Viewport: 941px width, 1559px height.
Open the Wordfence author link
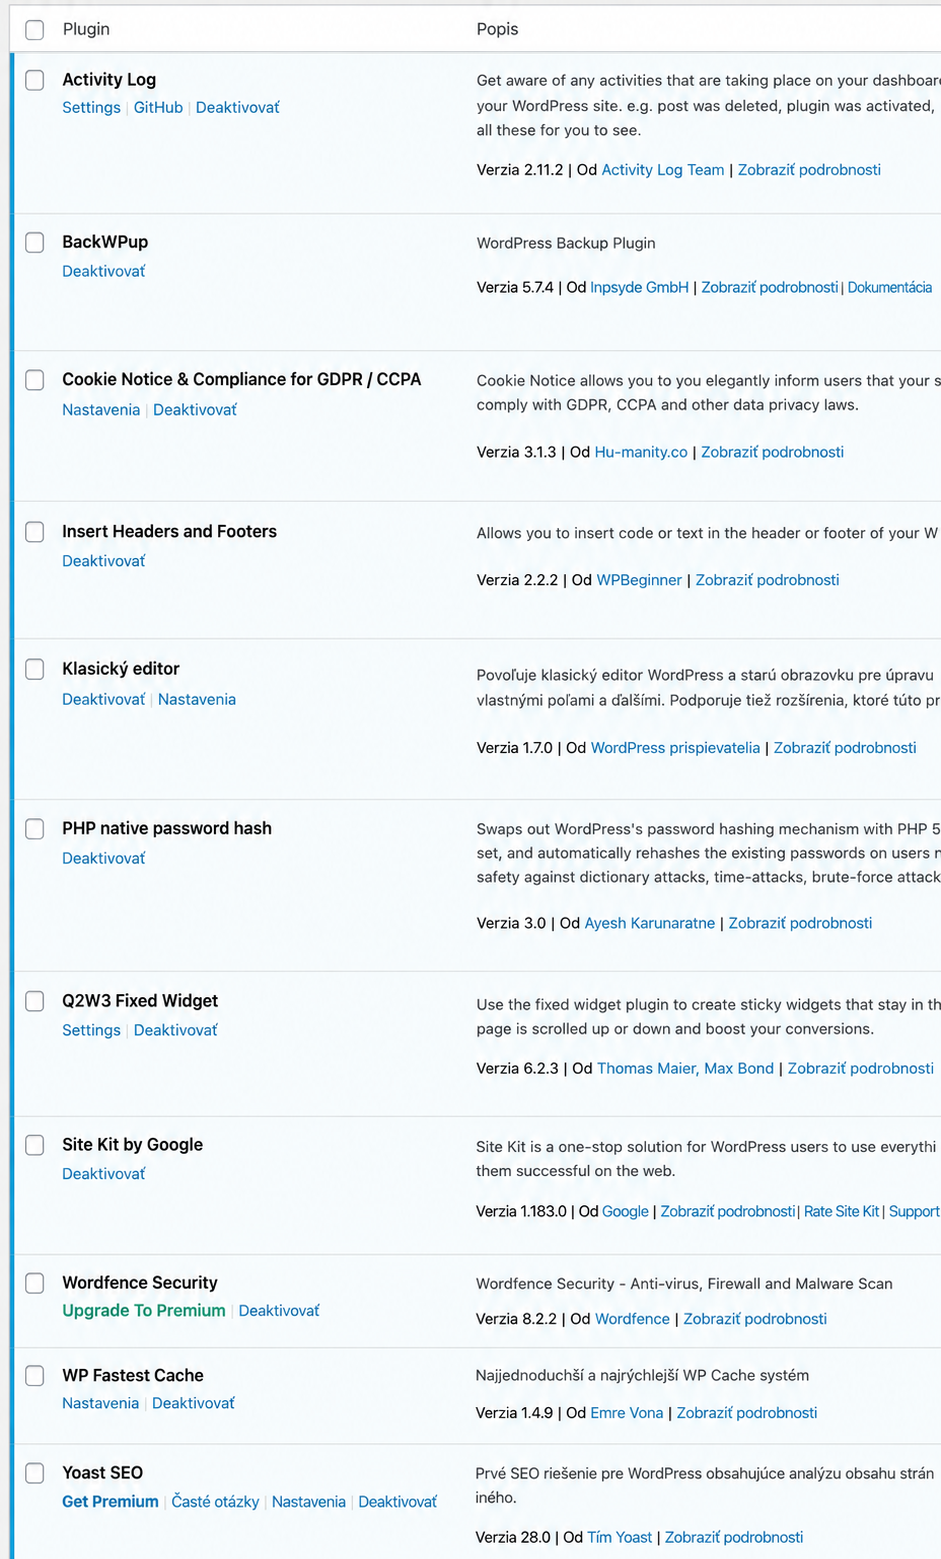point(632,1319)
